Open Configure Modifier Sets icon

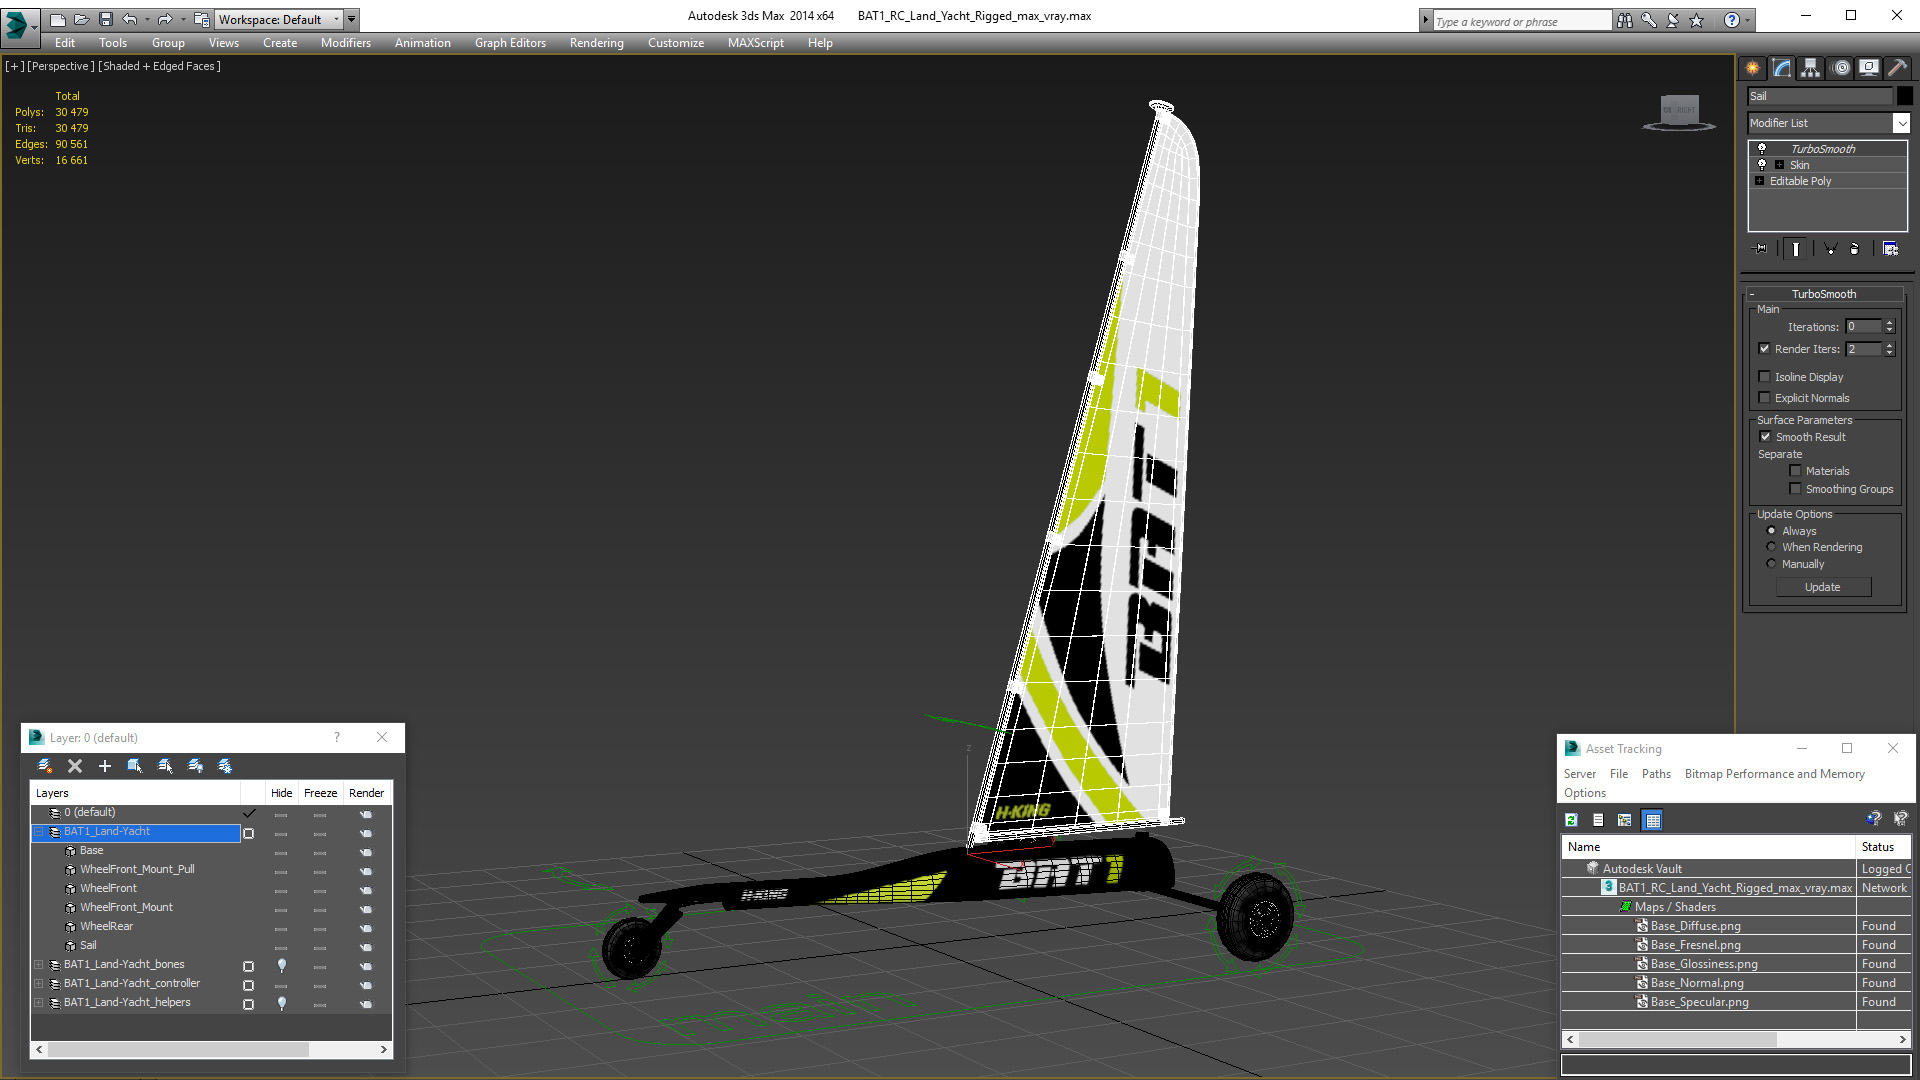[1890, 249]
